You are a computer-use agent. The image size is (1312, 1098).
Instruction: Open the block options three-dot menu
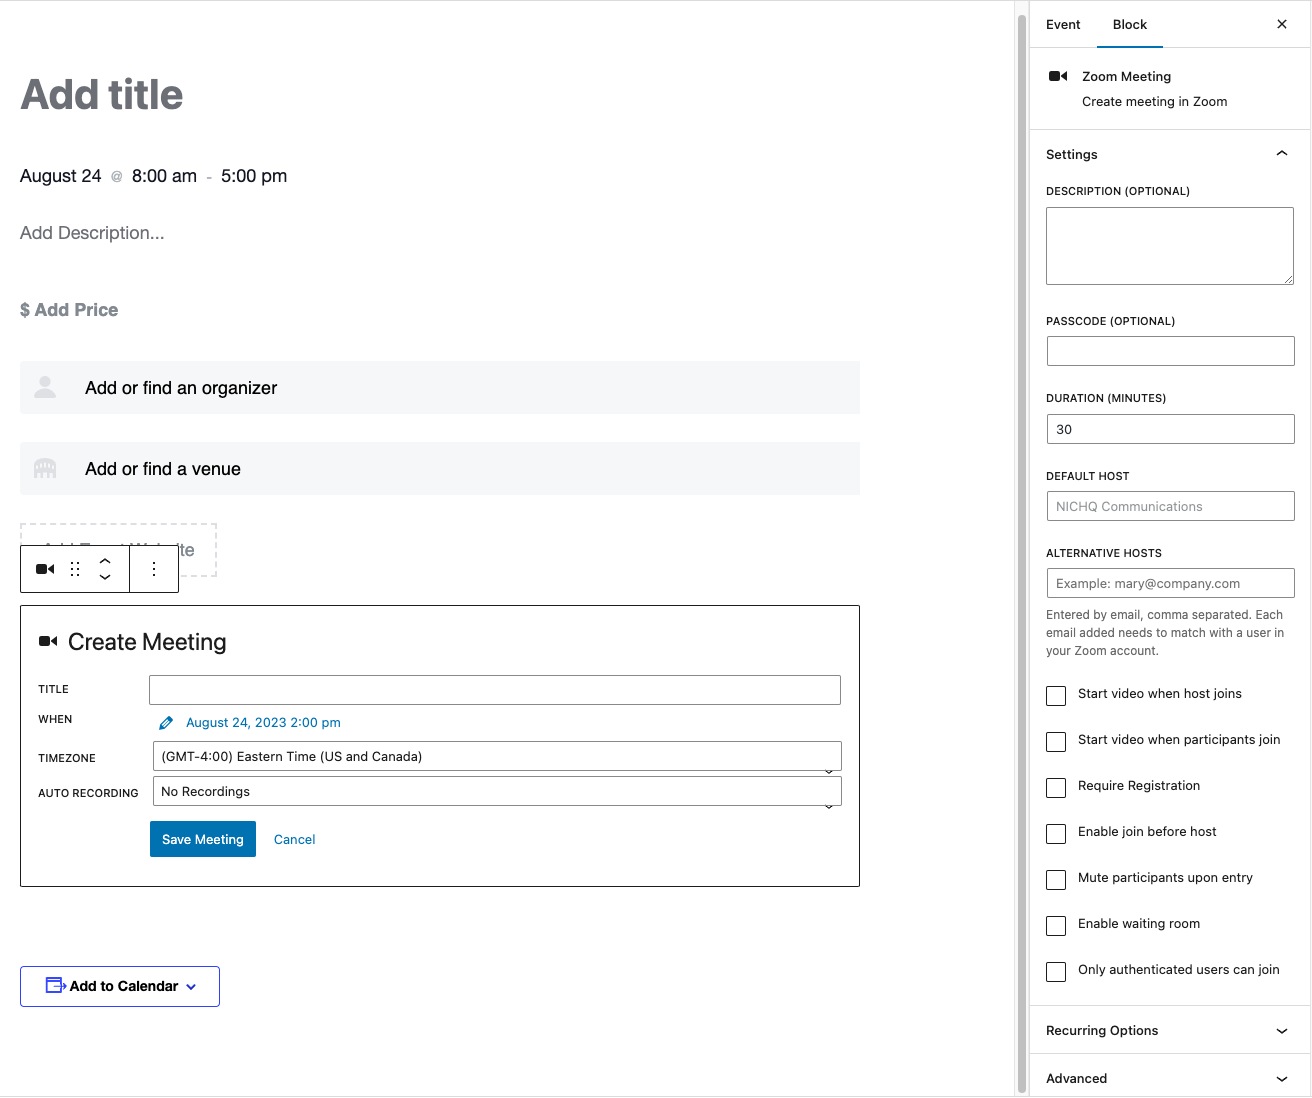pos(154,569)
